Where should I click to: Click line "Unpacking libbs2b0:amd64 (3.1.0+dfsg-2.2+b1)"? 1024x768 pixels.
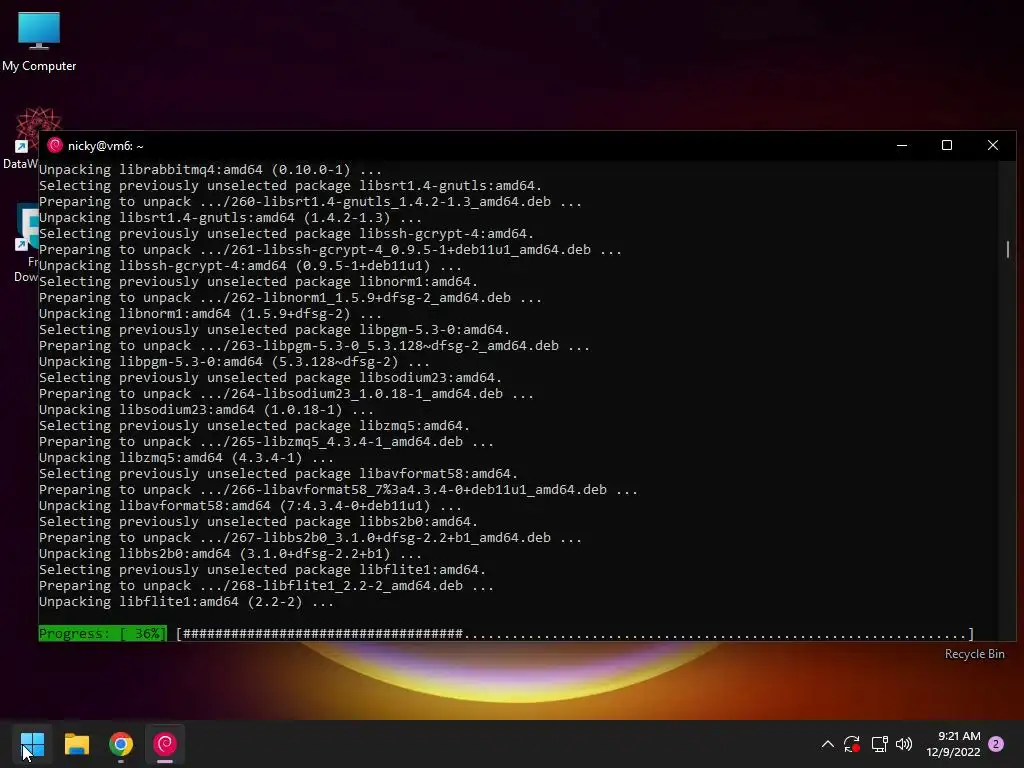pos(231,554)
